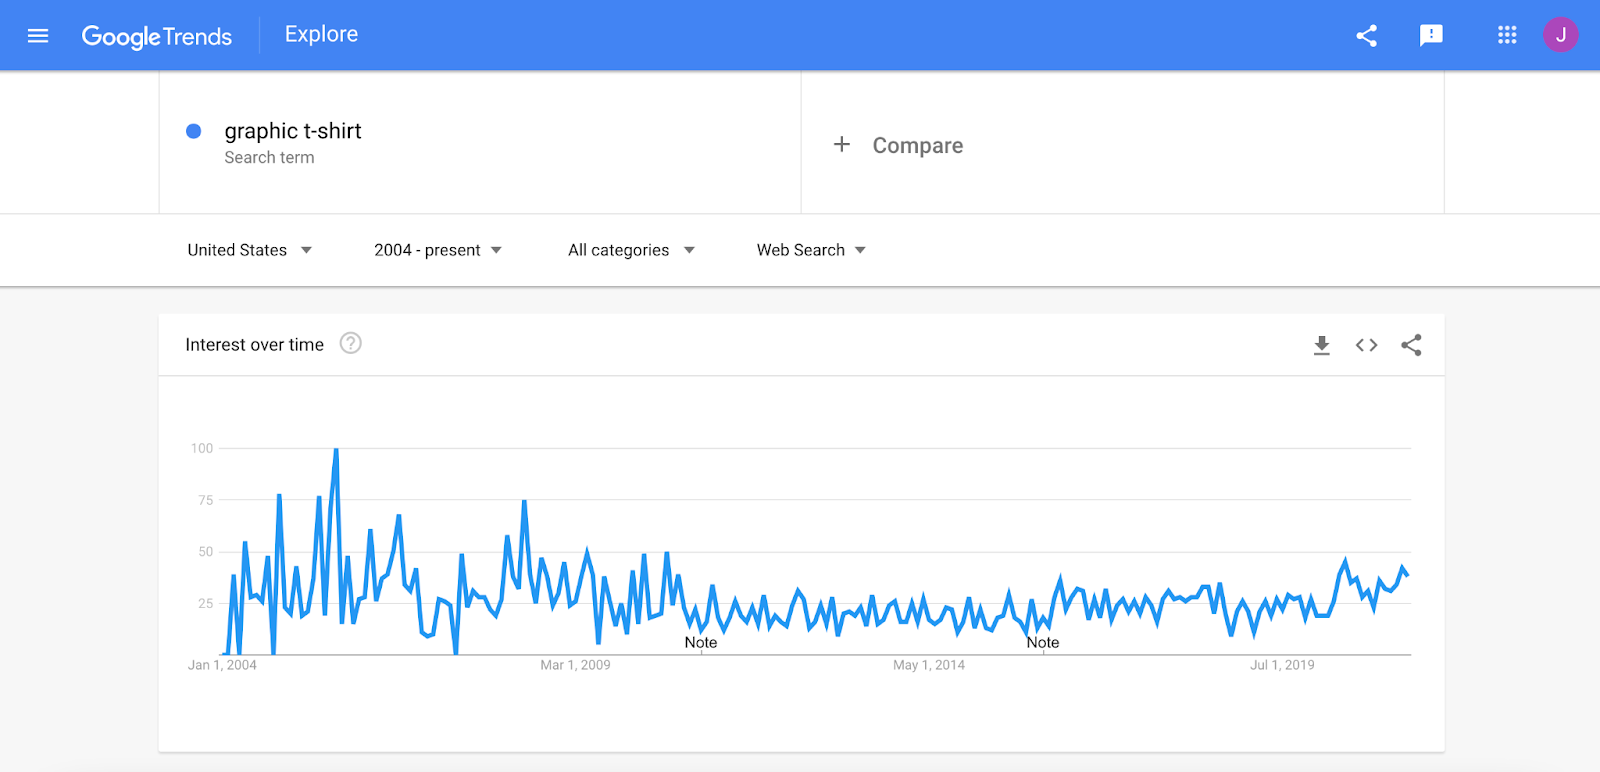This screenshot has height=772, width=1600.
Task: Open the Web Search type dropdown
Action: point(811,250)
